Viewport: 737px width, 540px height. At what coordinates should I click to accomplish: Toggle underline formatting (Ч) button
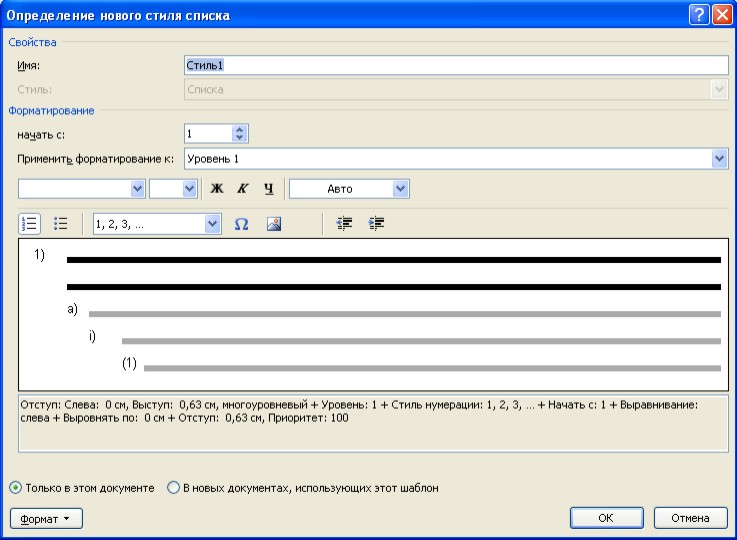[268, 188]
